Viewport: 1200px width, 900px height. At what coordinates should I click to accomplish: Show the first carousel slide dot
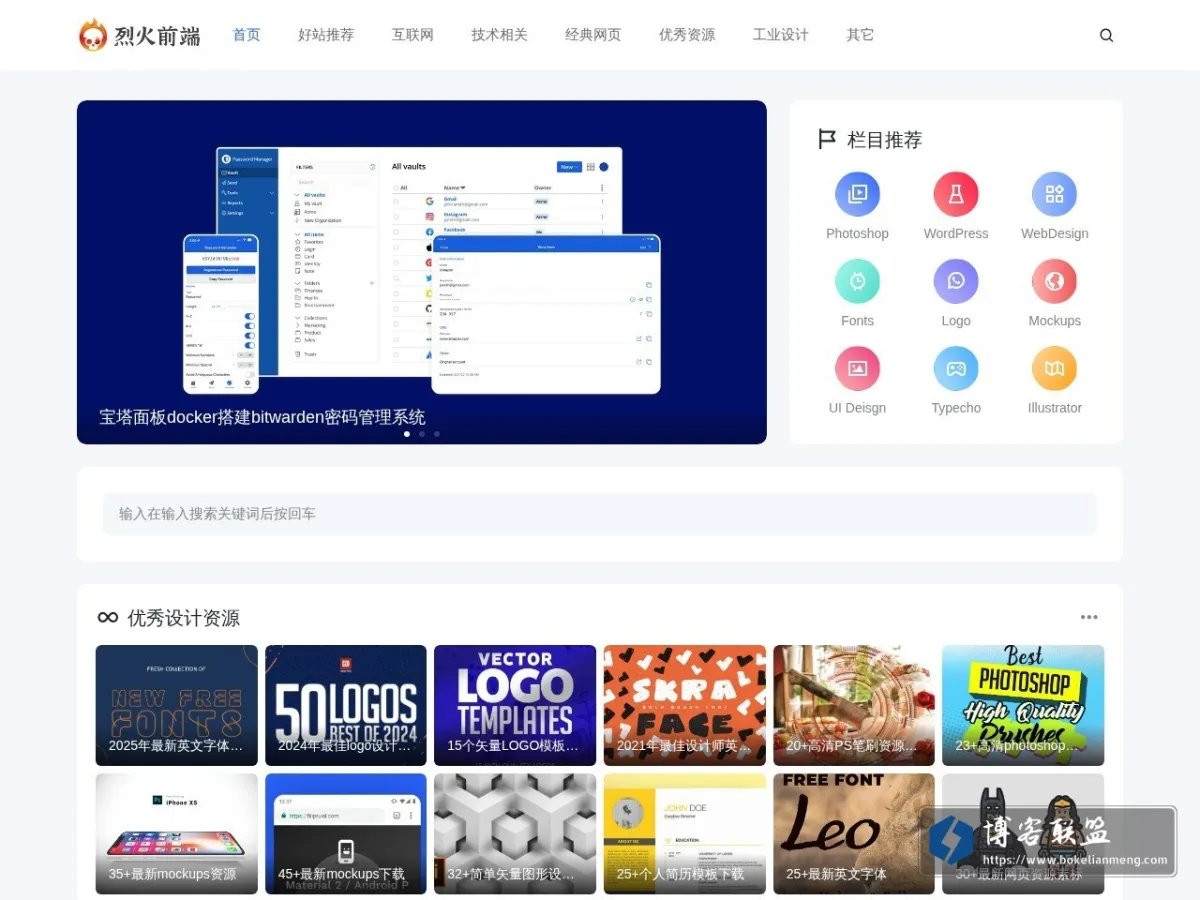pos(406,434)
